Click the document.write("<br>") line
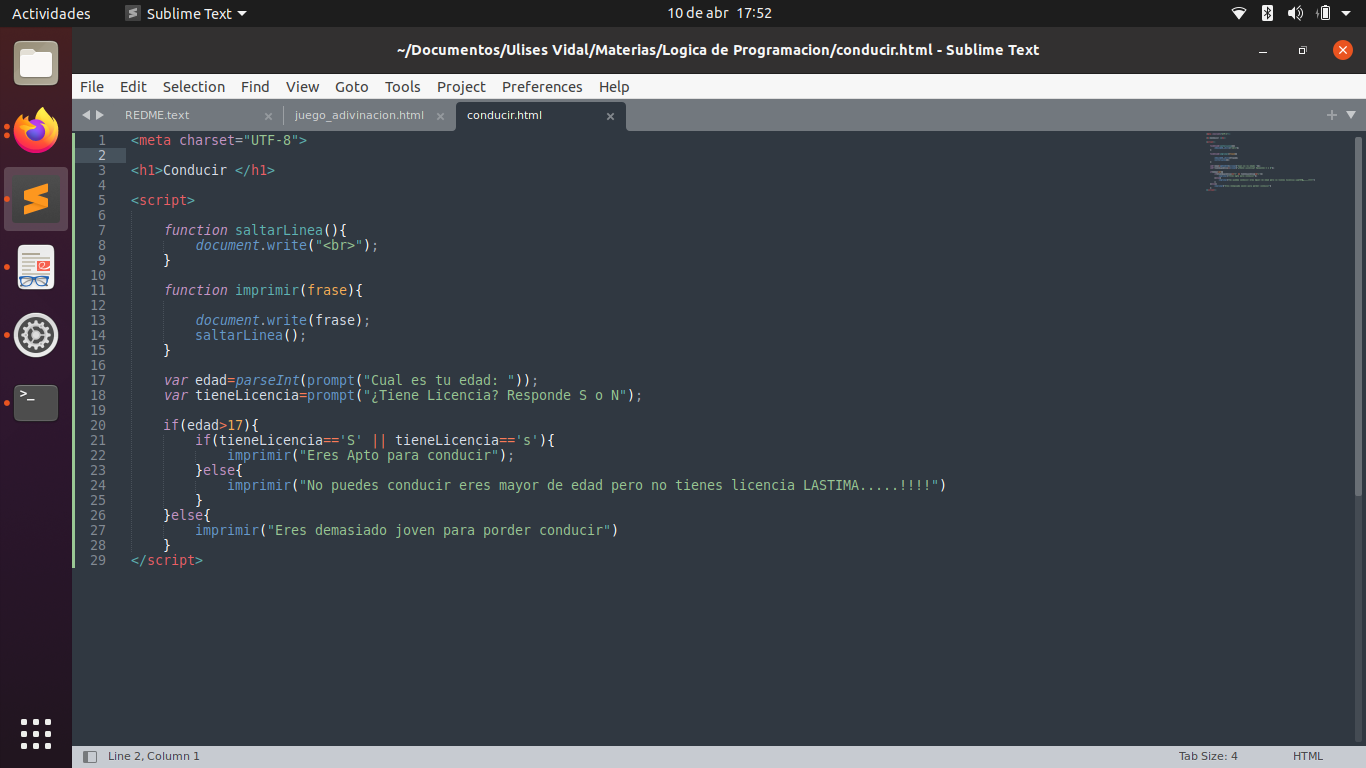Image resolution: width=1366 pixels, height=768 pixels. pos(287,245)
